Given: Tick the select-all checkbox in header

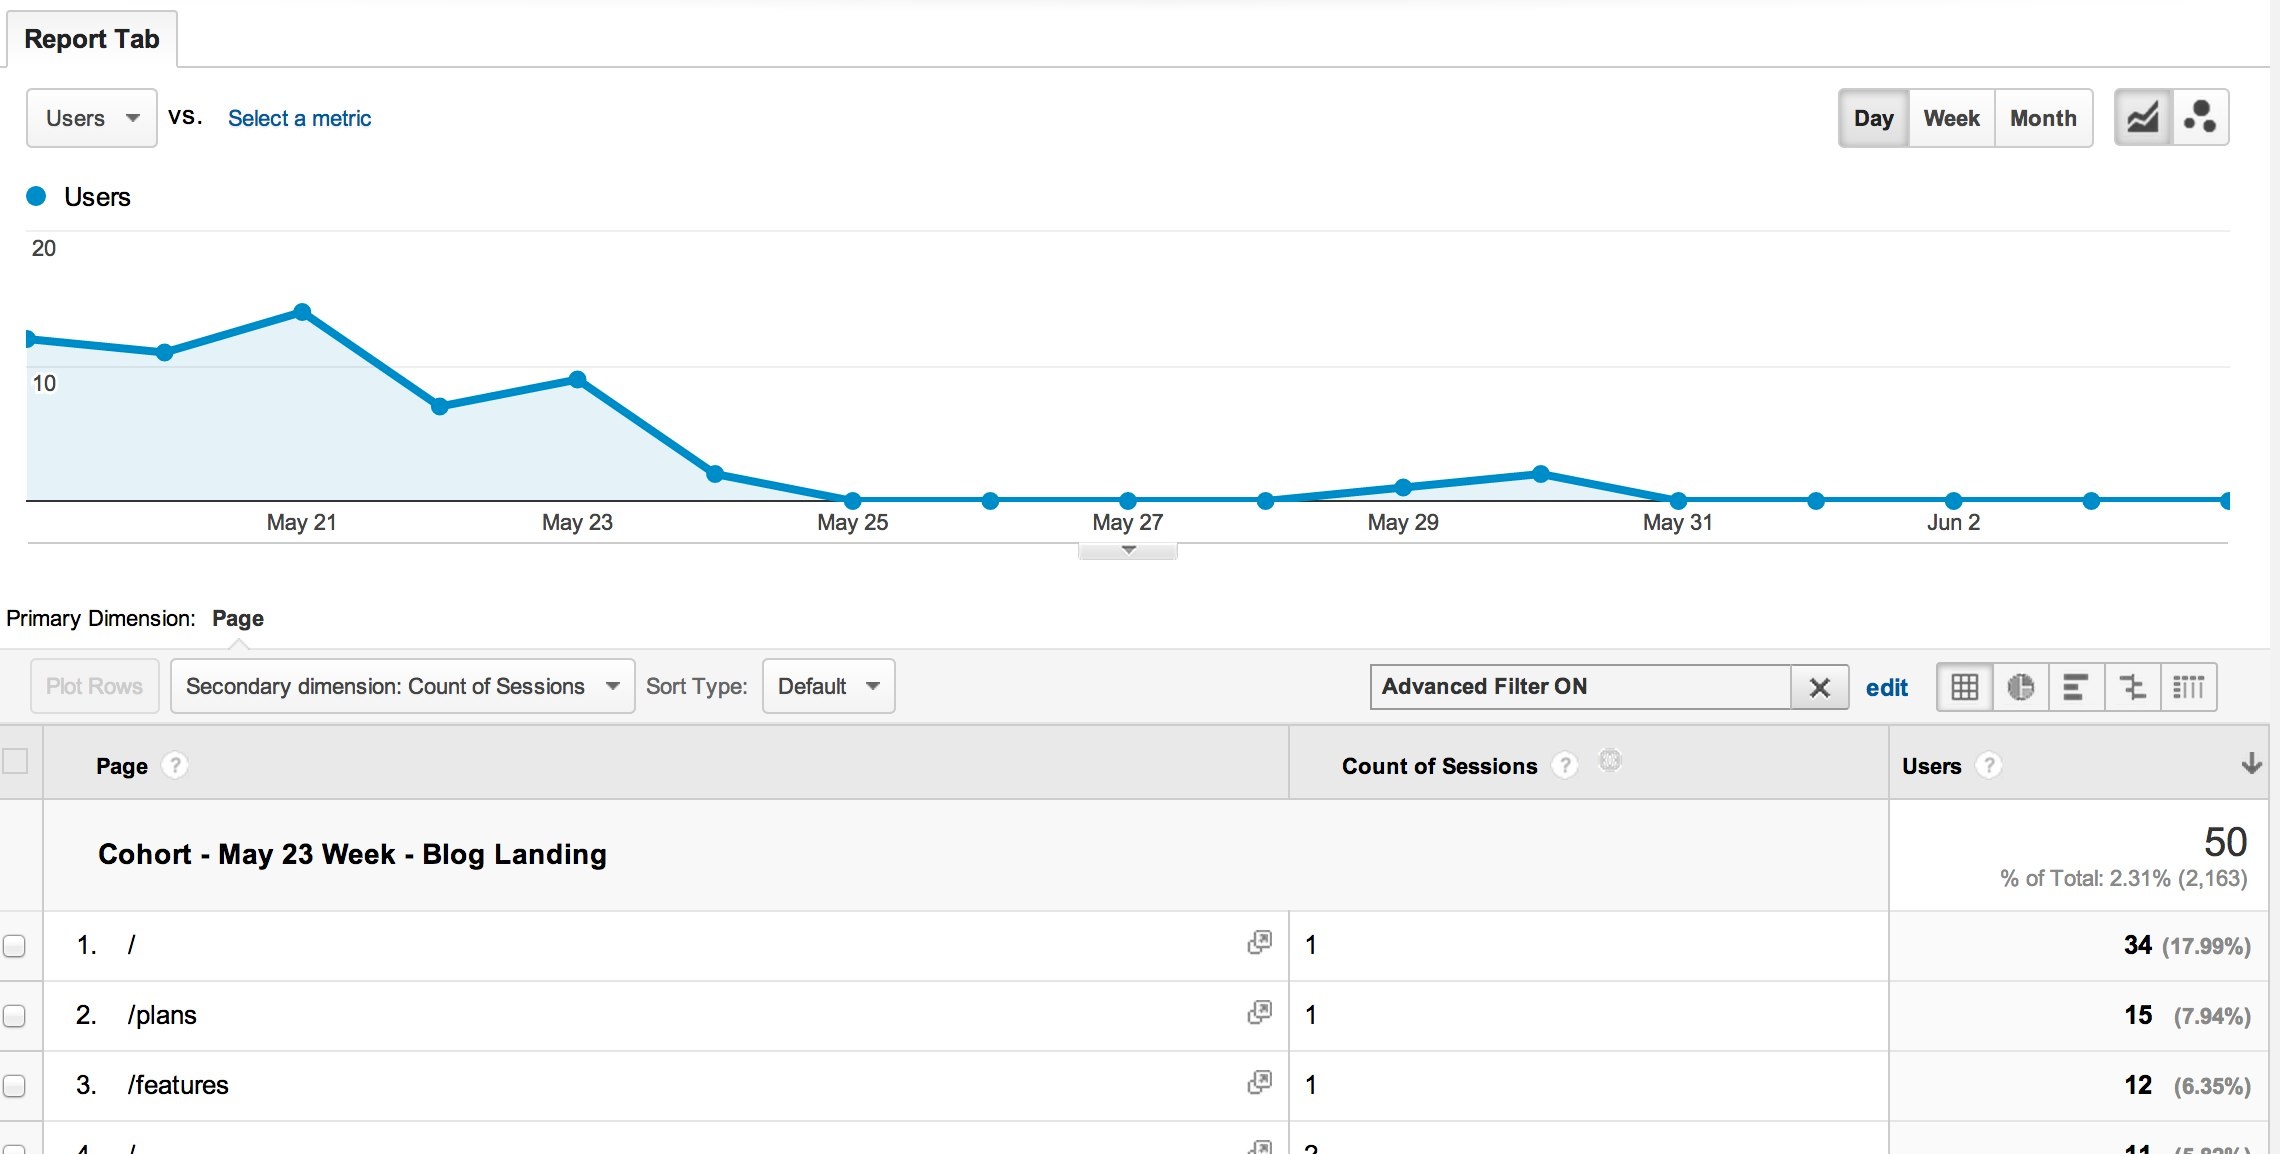Looking at the screenshot, I should coord(15,762).
